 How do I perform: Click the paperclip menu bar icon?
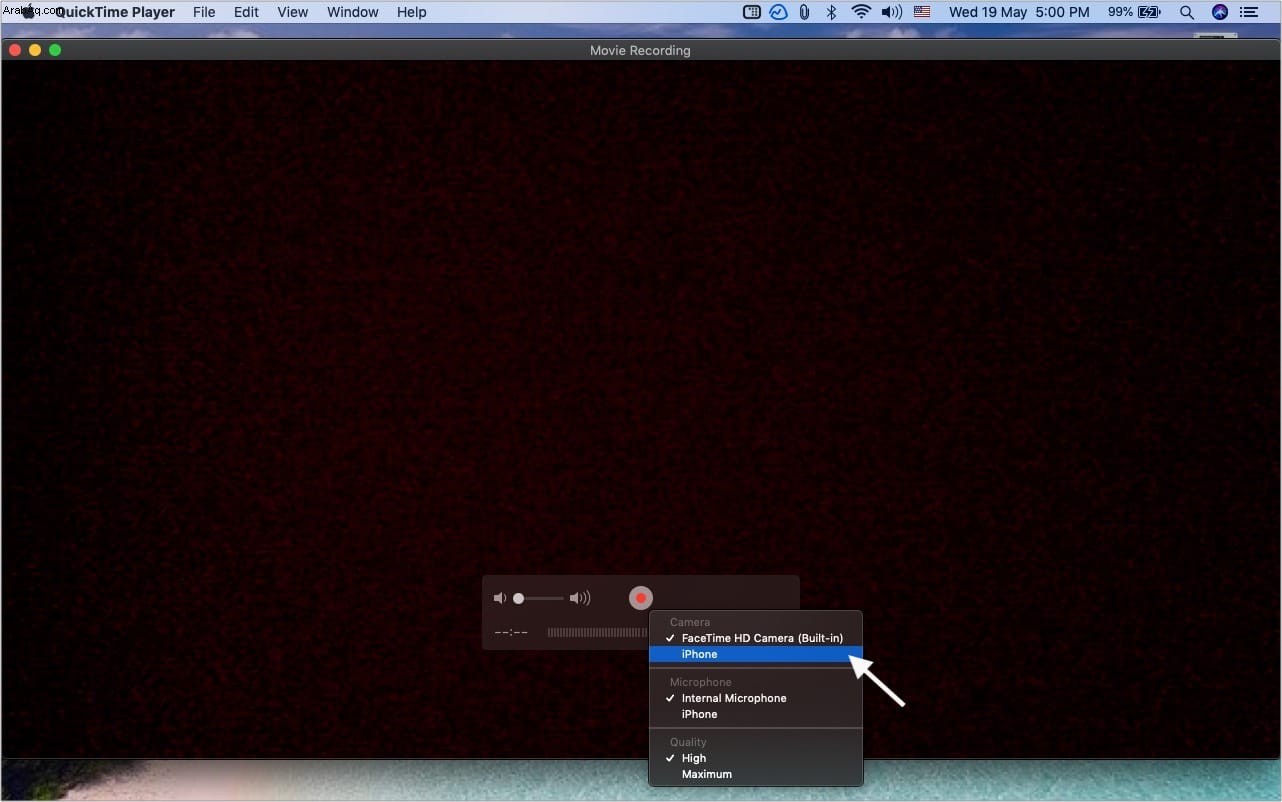(x=804, y=12)
